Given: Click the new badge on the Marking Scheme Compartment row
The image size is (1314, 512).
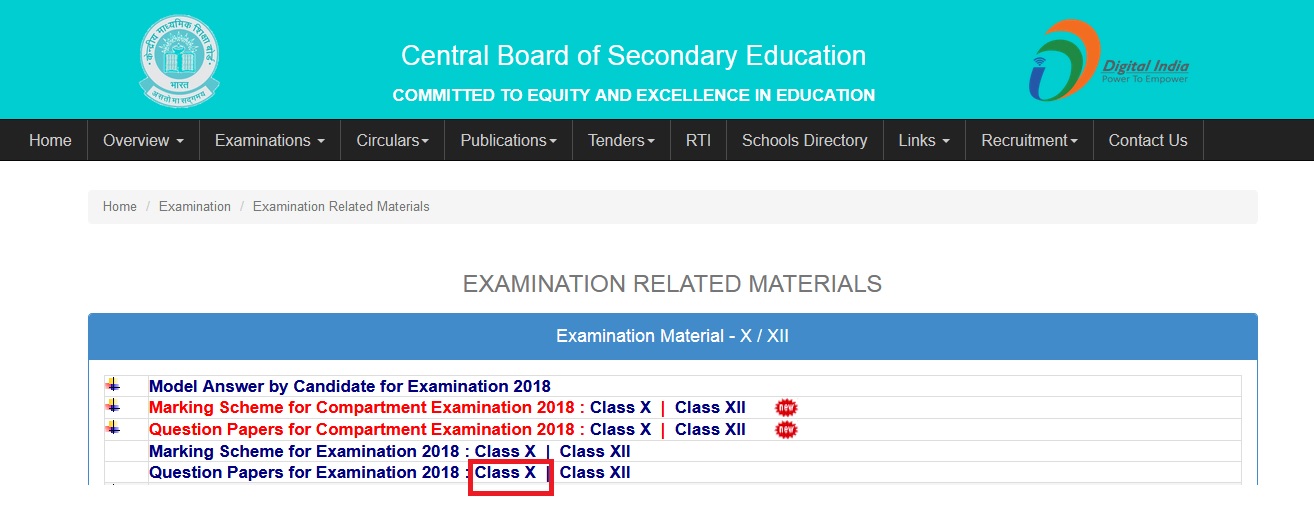Looking at the screenshot, I should [787, 408].
